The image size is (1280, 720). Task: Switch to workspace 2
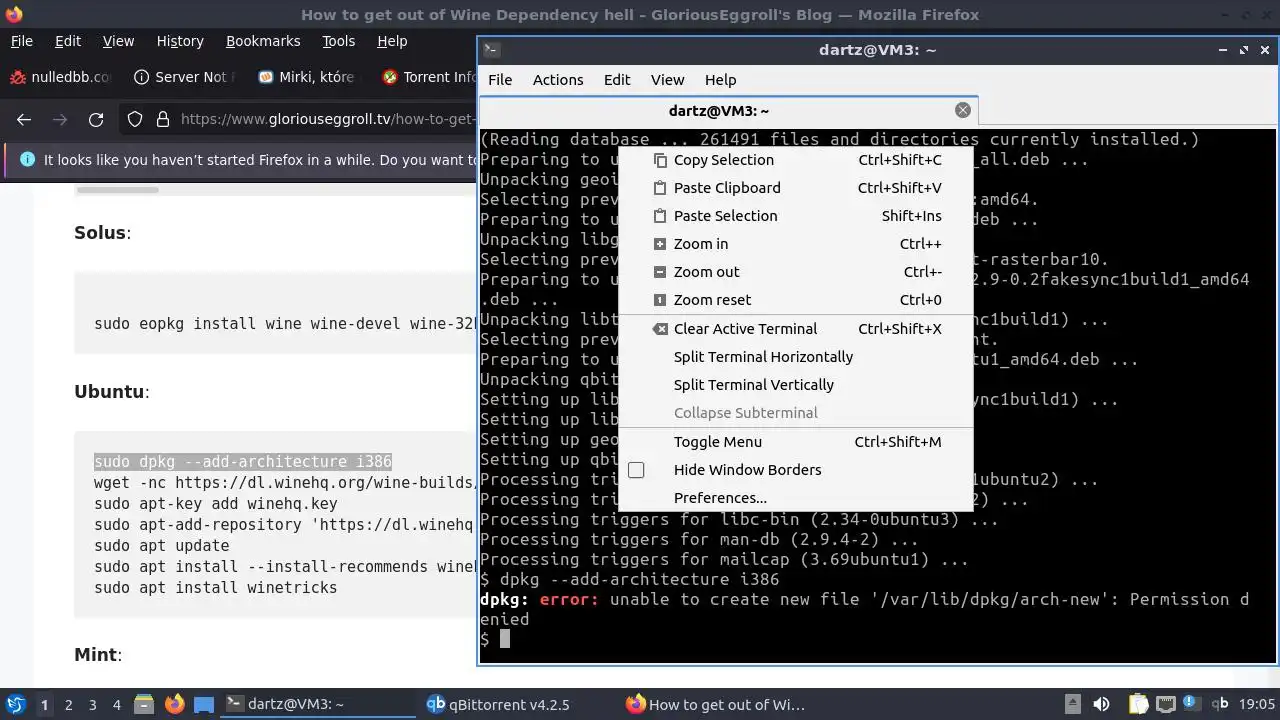[x=69, y=705]
